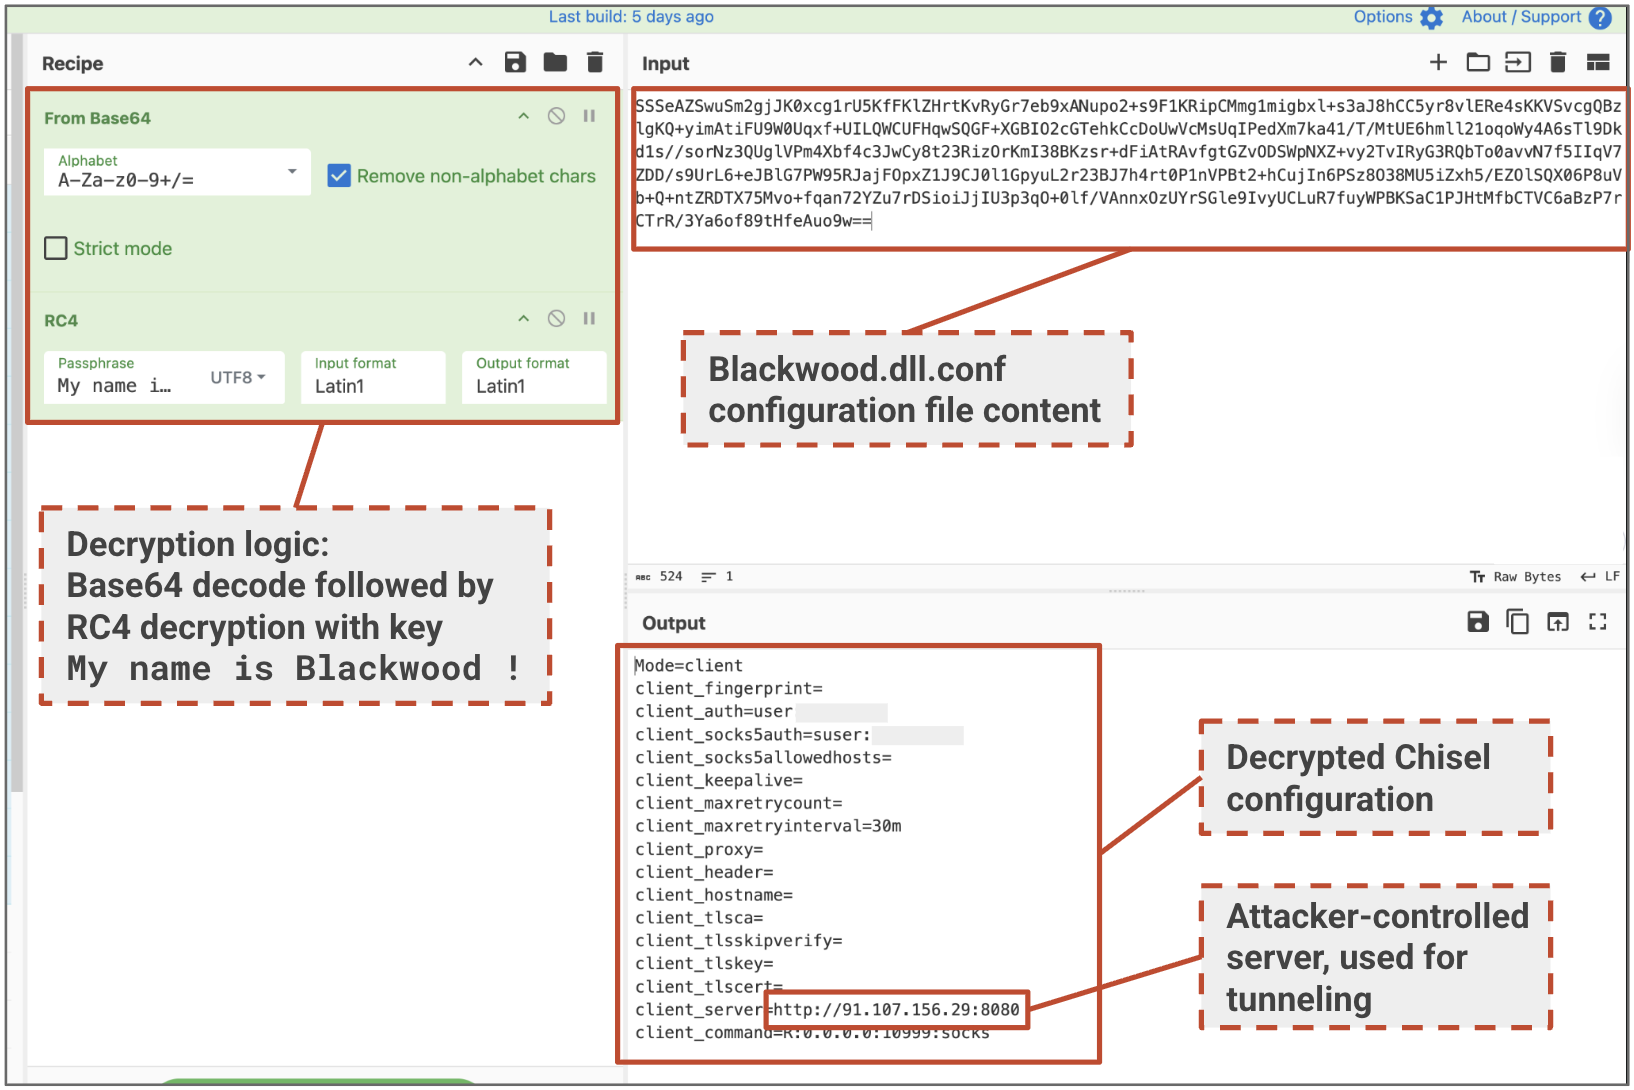The image size is (1634, 1090).
Task: Click the input line count indicator
Action: coord(718,576)
